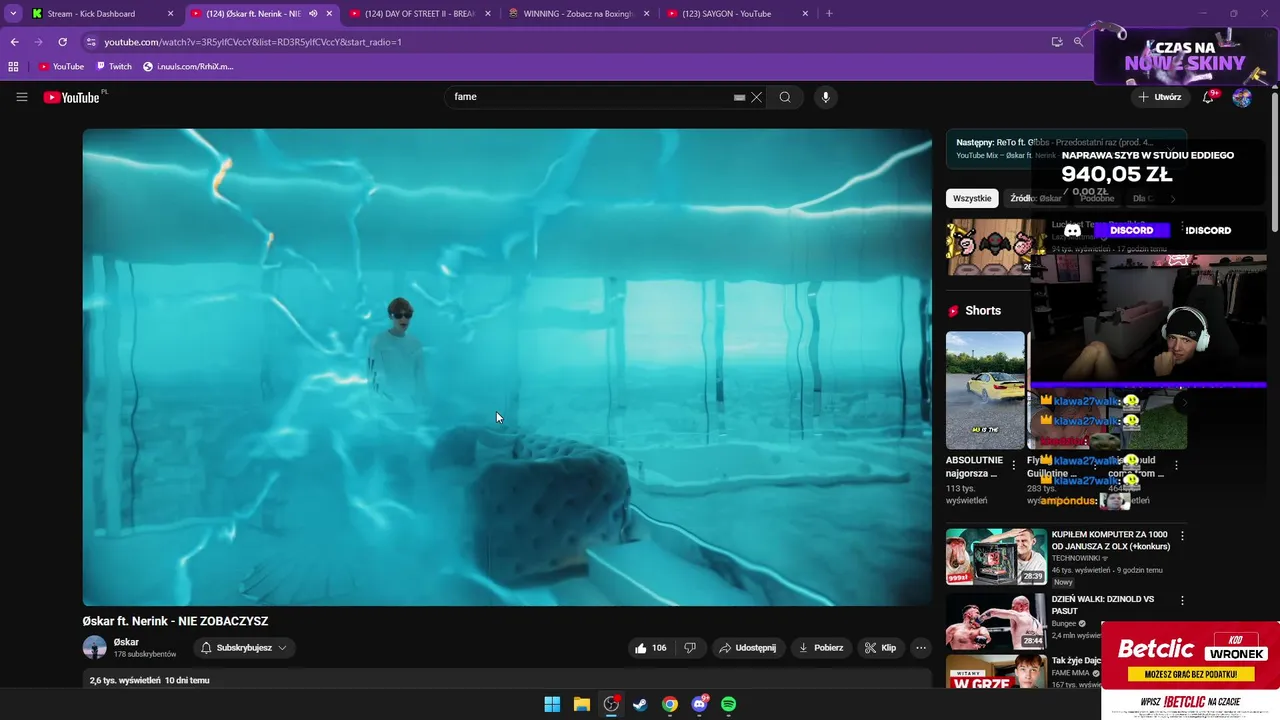Image resolution: width=1280 pixels, height=720 pixels.
Task: Click the Udostępnij share button
Action: click(747, 648)
